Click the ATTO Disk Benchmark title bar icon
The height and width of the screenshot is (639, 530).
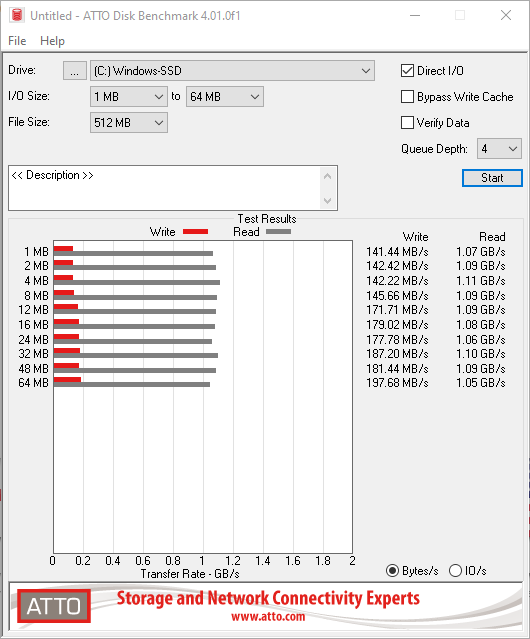[x=17, y=15]
